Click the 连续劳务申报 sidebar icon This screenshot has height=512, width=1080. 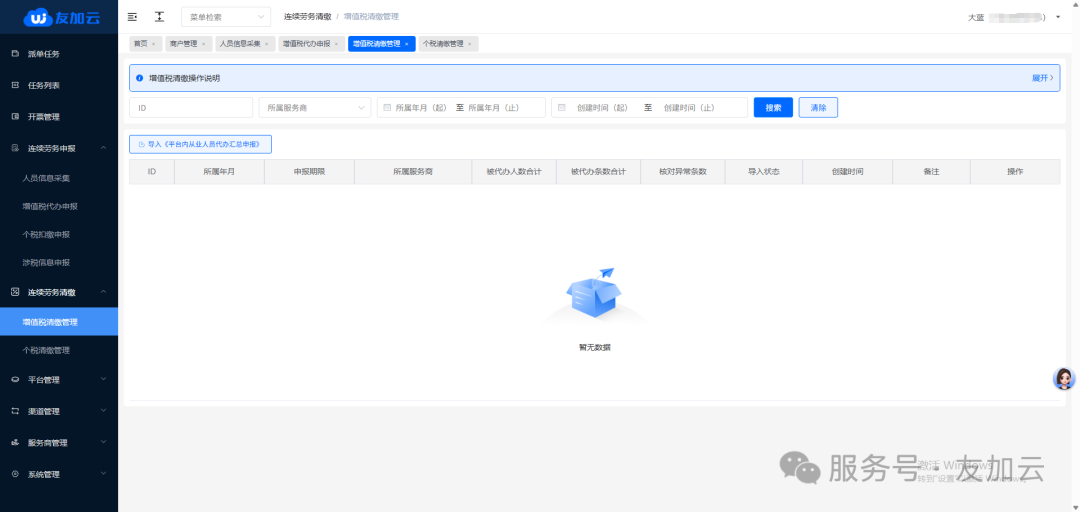click(x=15, y=147)
